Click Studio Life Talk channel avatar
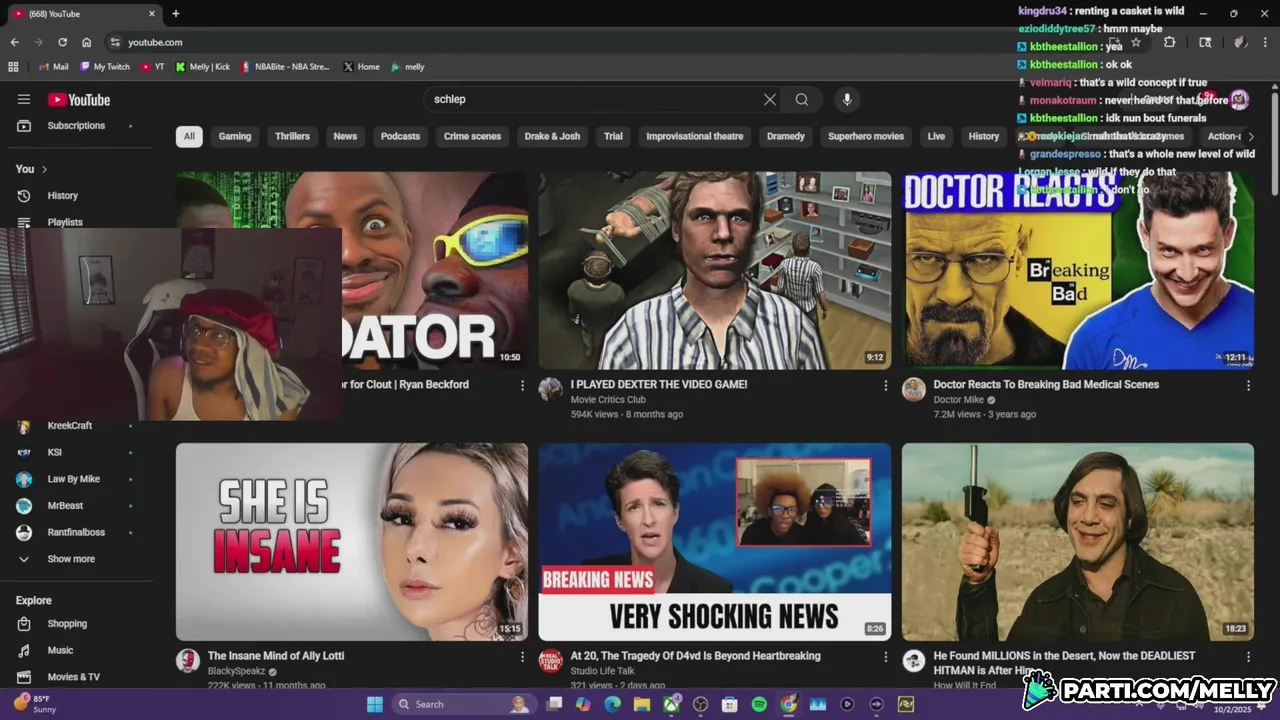 click(551, 661)
